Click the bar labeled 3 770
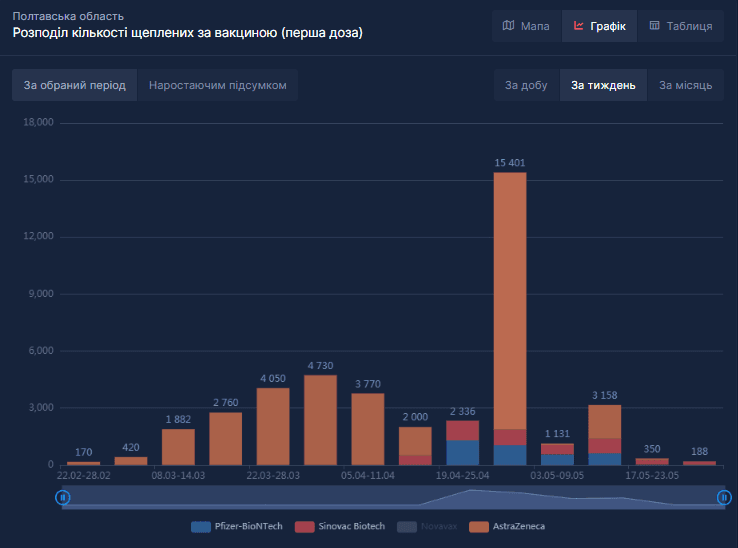Screen dimensions: 738x548 pyautogui.click(x=368, y=429)
